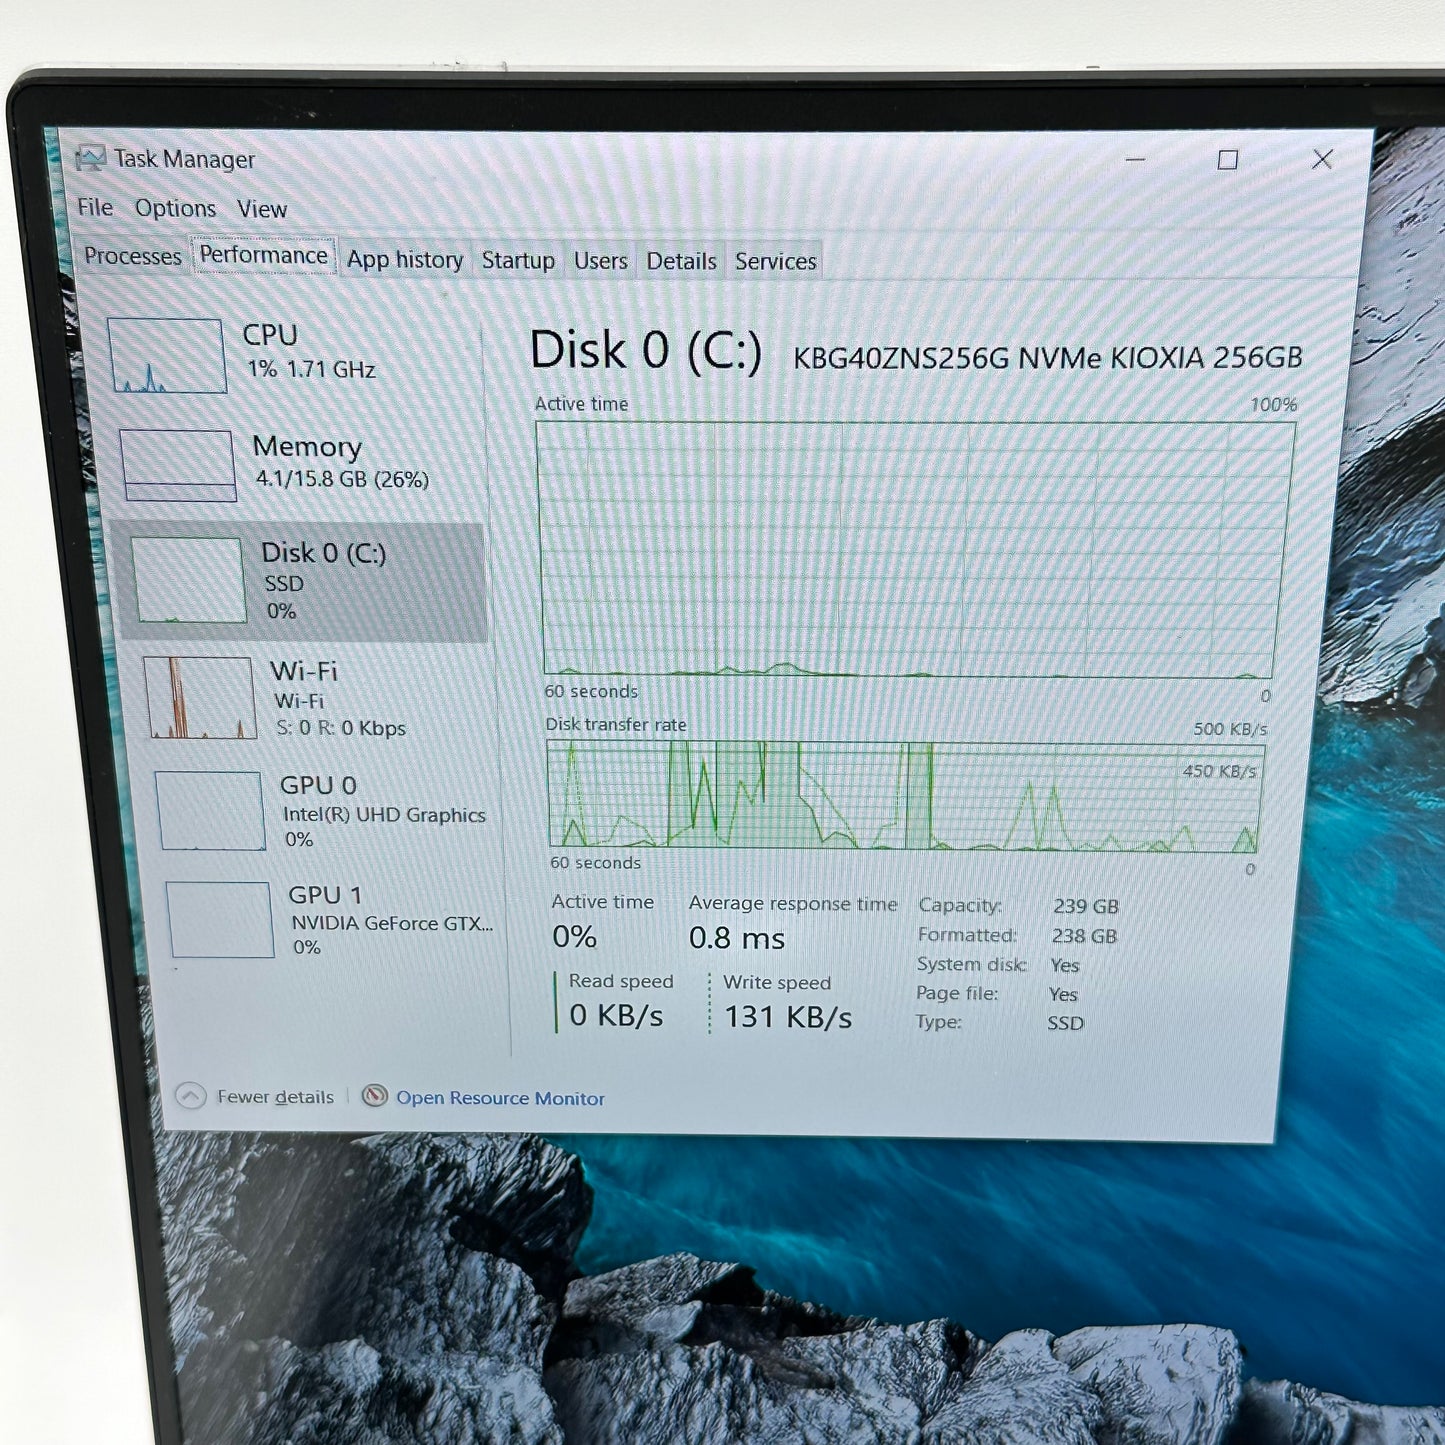This screenshot has height=1445, width=1445.
Task: Click the Memory usage mini graph thumbnail
Action: 178,465
